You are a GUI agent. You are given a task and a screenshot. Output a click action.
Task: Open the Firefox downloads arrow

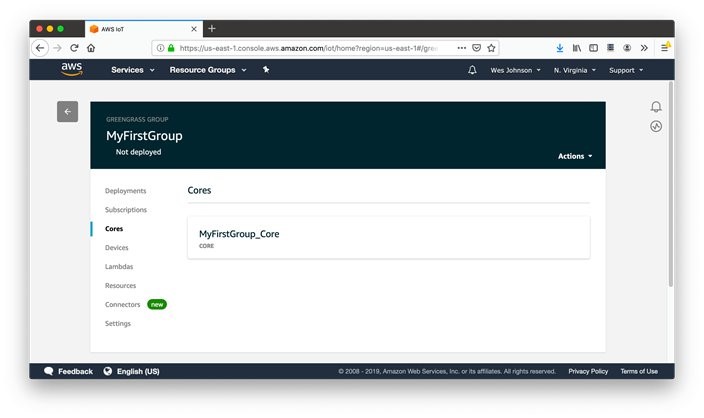559,48
